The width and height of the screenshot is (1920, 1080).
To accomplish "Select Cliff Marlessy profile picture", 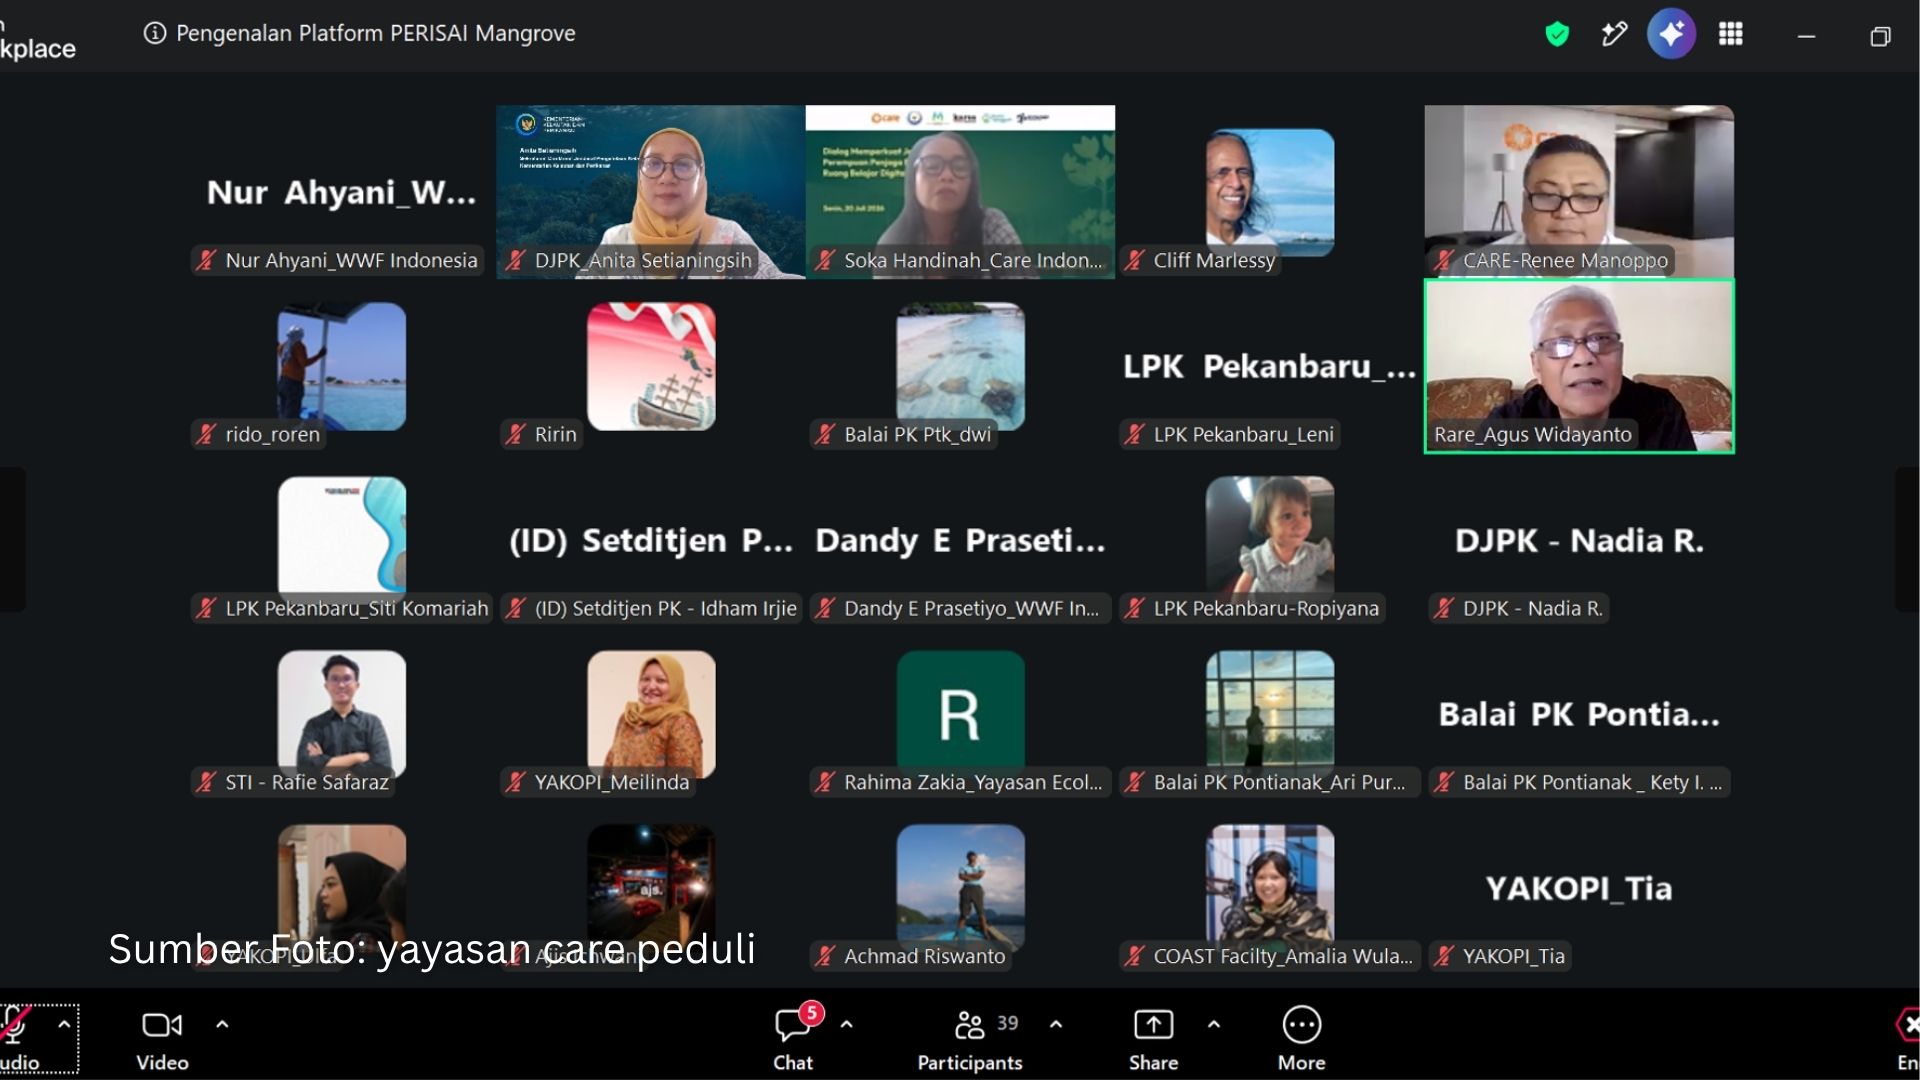I will coord(1270,192).
